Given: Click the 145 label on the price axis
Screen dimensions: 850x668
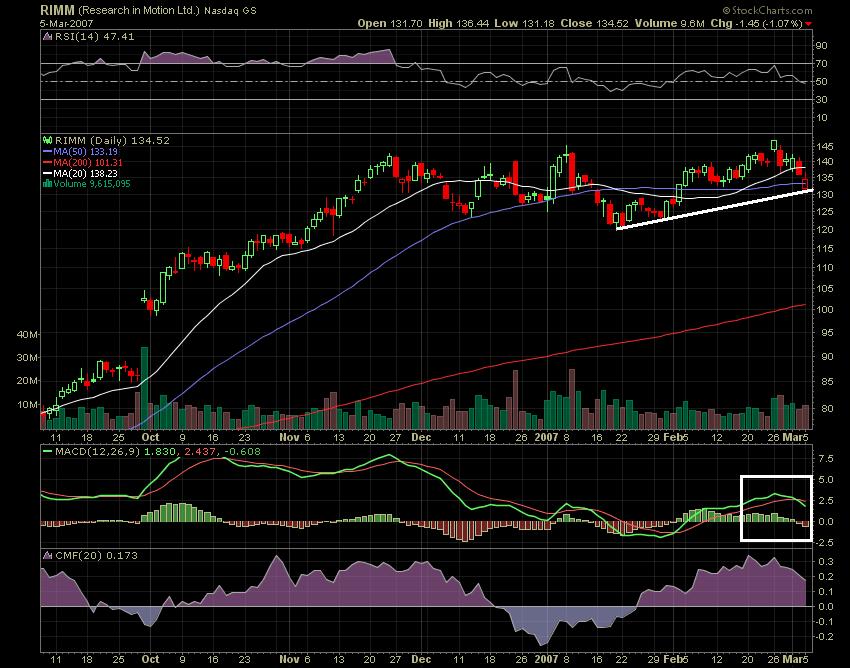Looking at the screenshot, I should point(824,147).
